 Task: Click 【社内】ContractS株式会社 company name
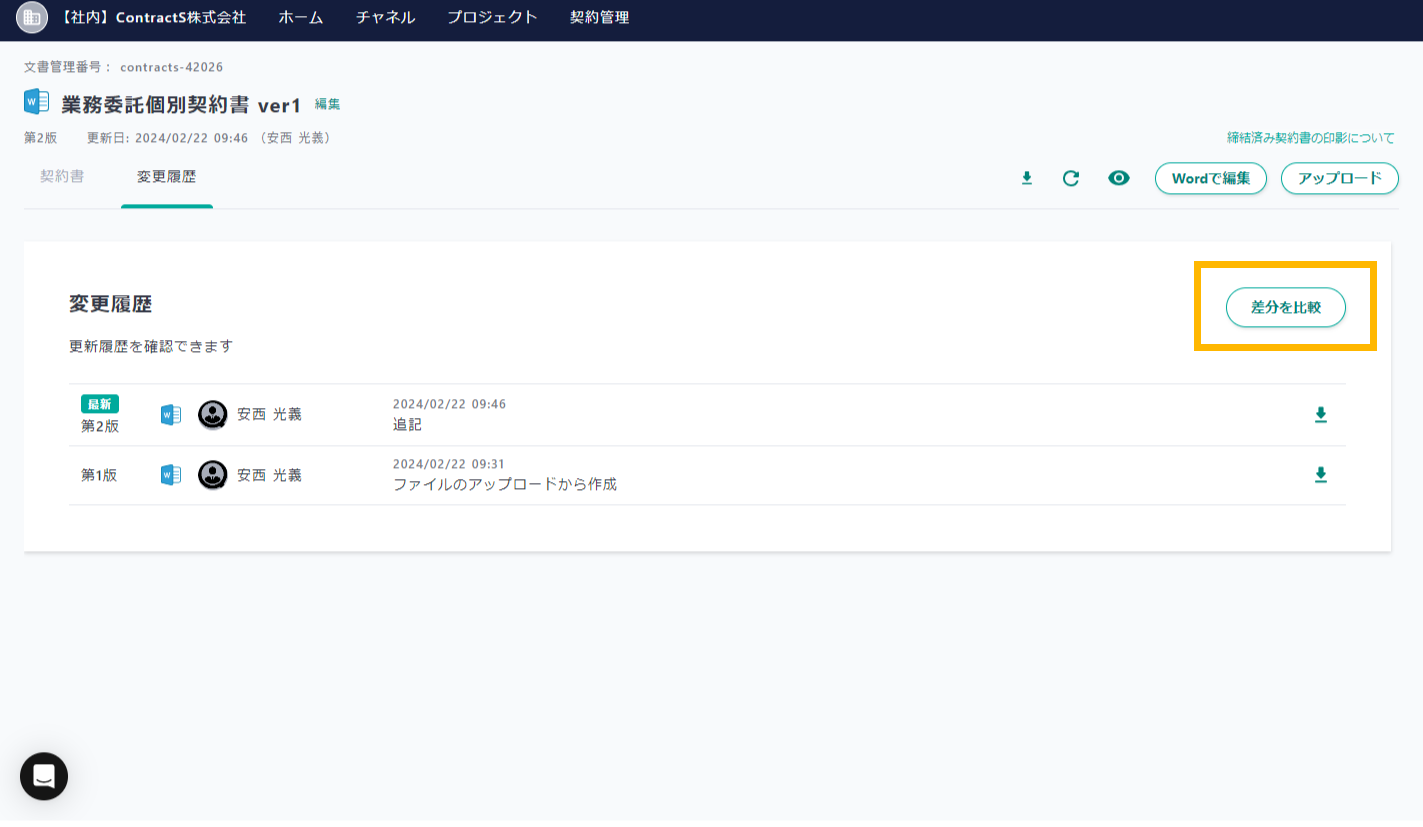tap(152, 17)
